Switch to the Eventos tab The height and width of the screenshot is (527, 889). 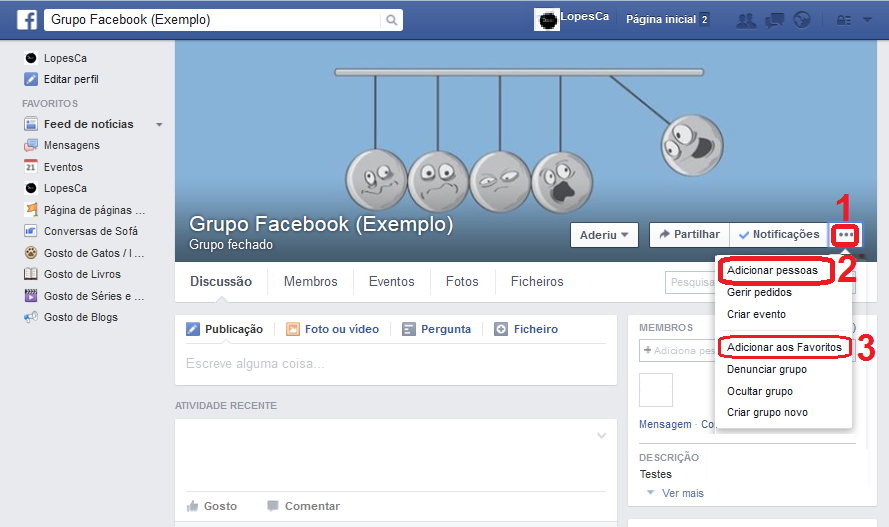point(392,282)
